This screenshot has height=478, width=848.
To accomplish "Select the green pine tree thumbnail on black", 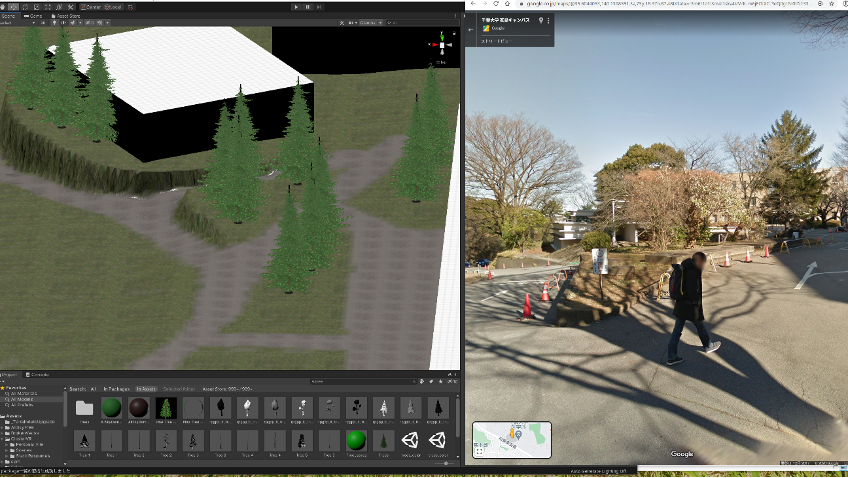I will pos(166,408).
